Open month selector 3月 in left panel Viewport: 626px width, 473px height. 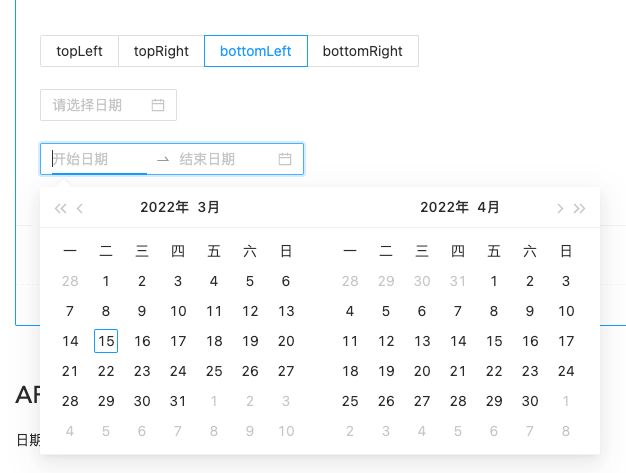pos(208,207)
